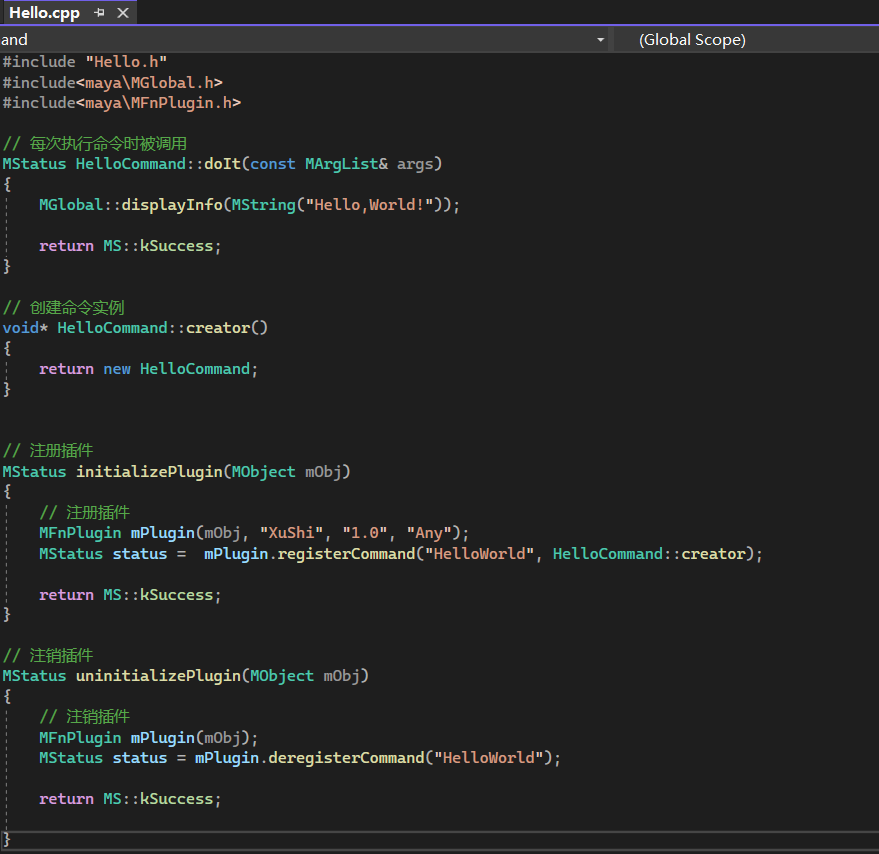Close the Hello.cpp tab
Viewport: 879px width, 854px height.
click(x=123, y=13)
